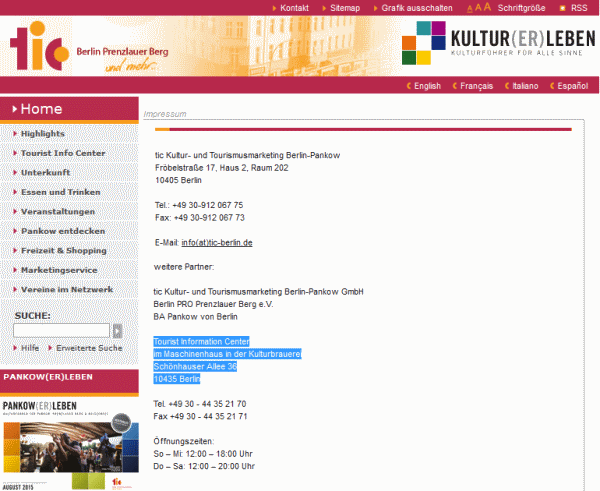Open the Sitemap link

(x=345, y=8)
